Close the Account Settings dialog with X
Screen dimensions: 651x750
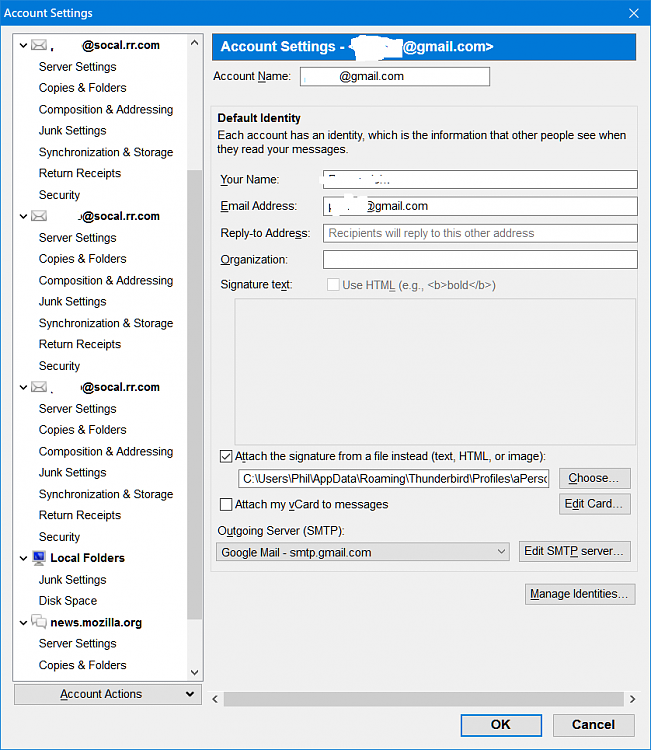(634, 13)
